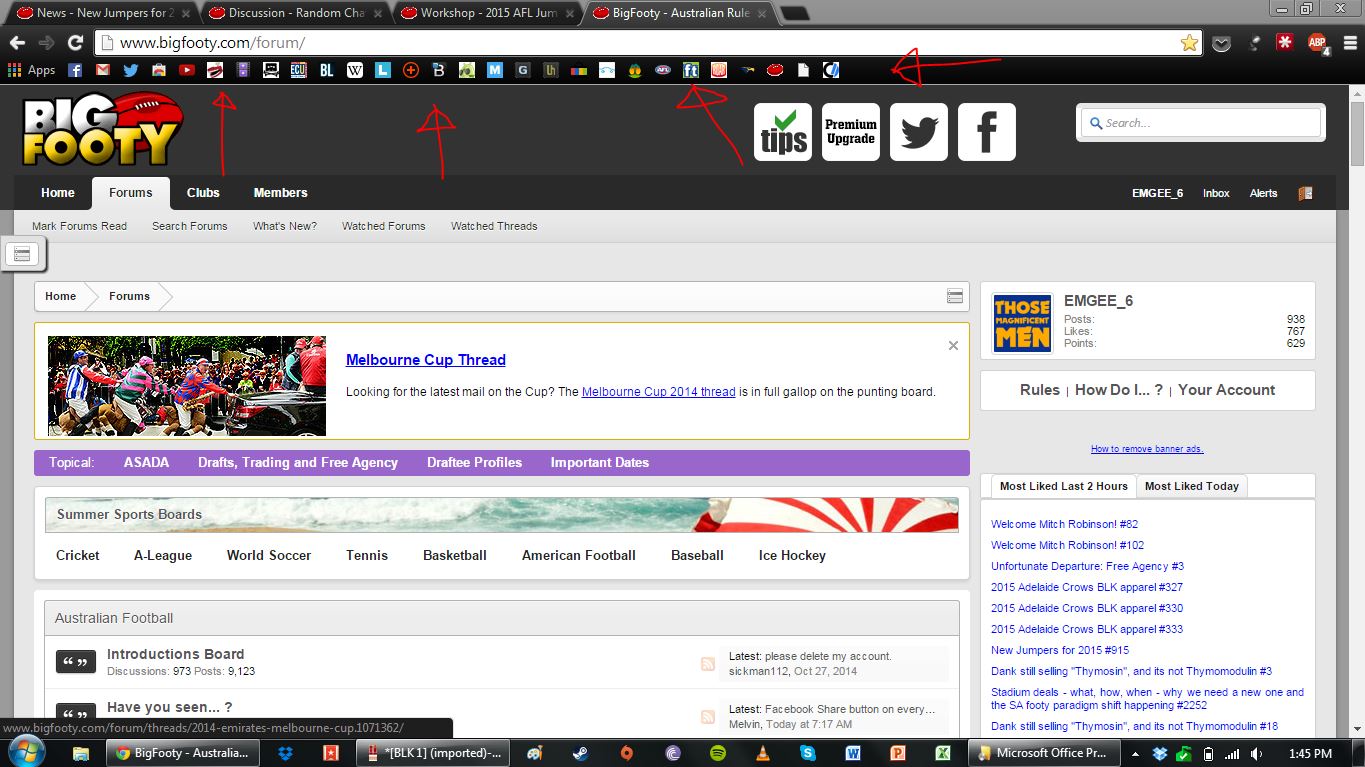Click the Adblock Plus extension icon
This screenshot has height=767, width=1365.
pos(1318,43)
